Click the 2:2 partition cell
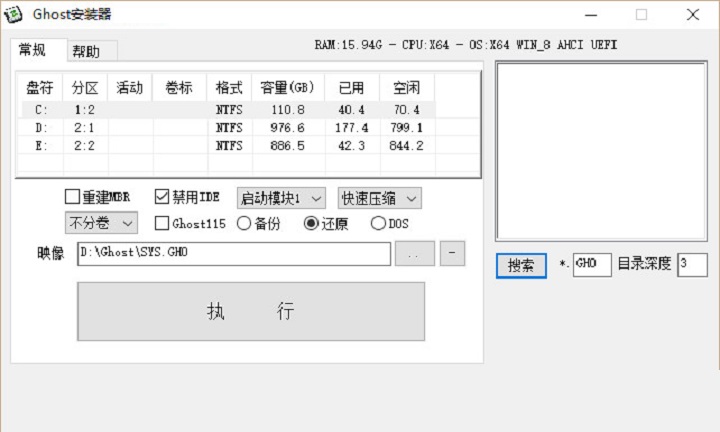This screenshot has height=432, width=720. click(84, 146)
